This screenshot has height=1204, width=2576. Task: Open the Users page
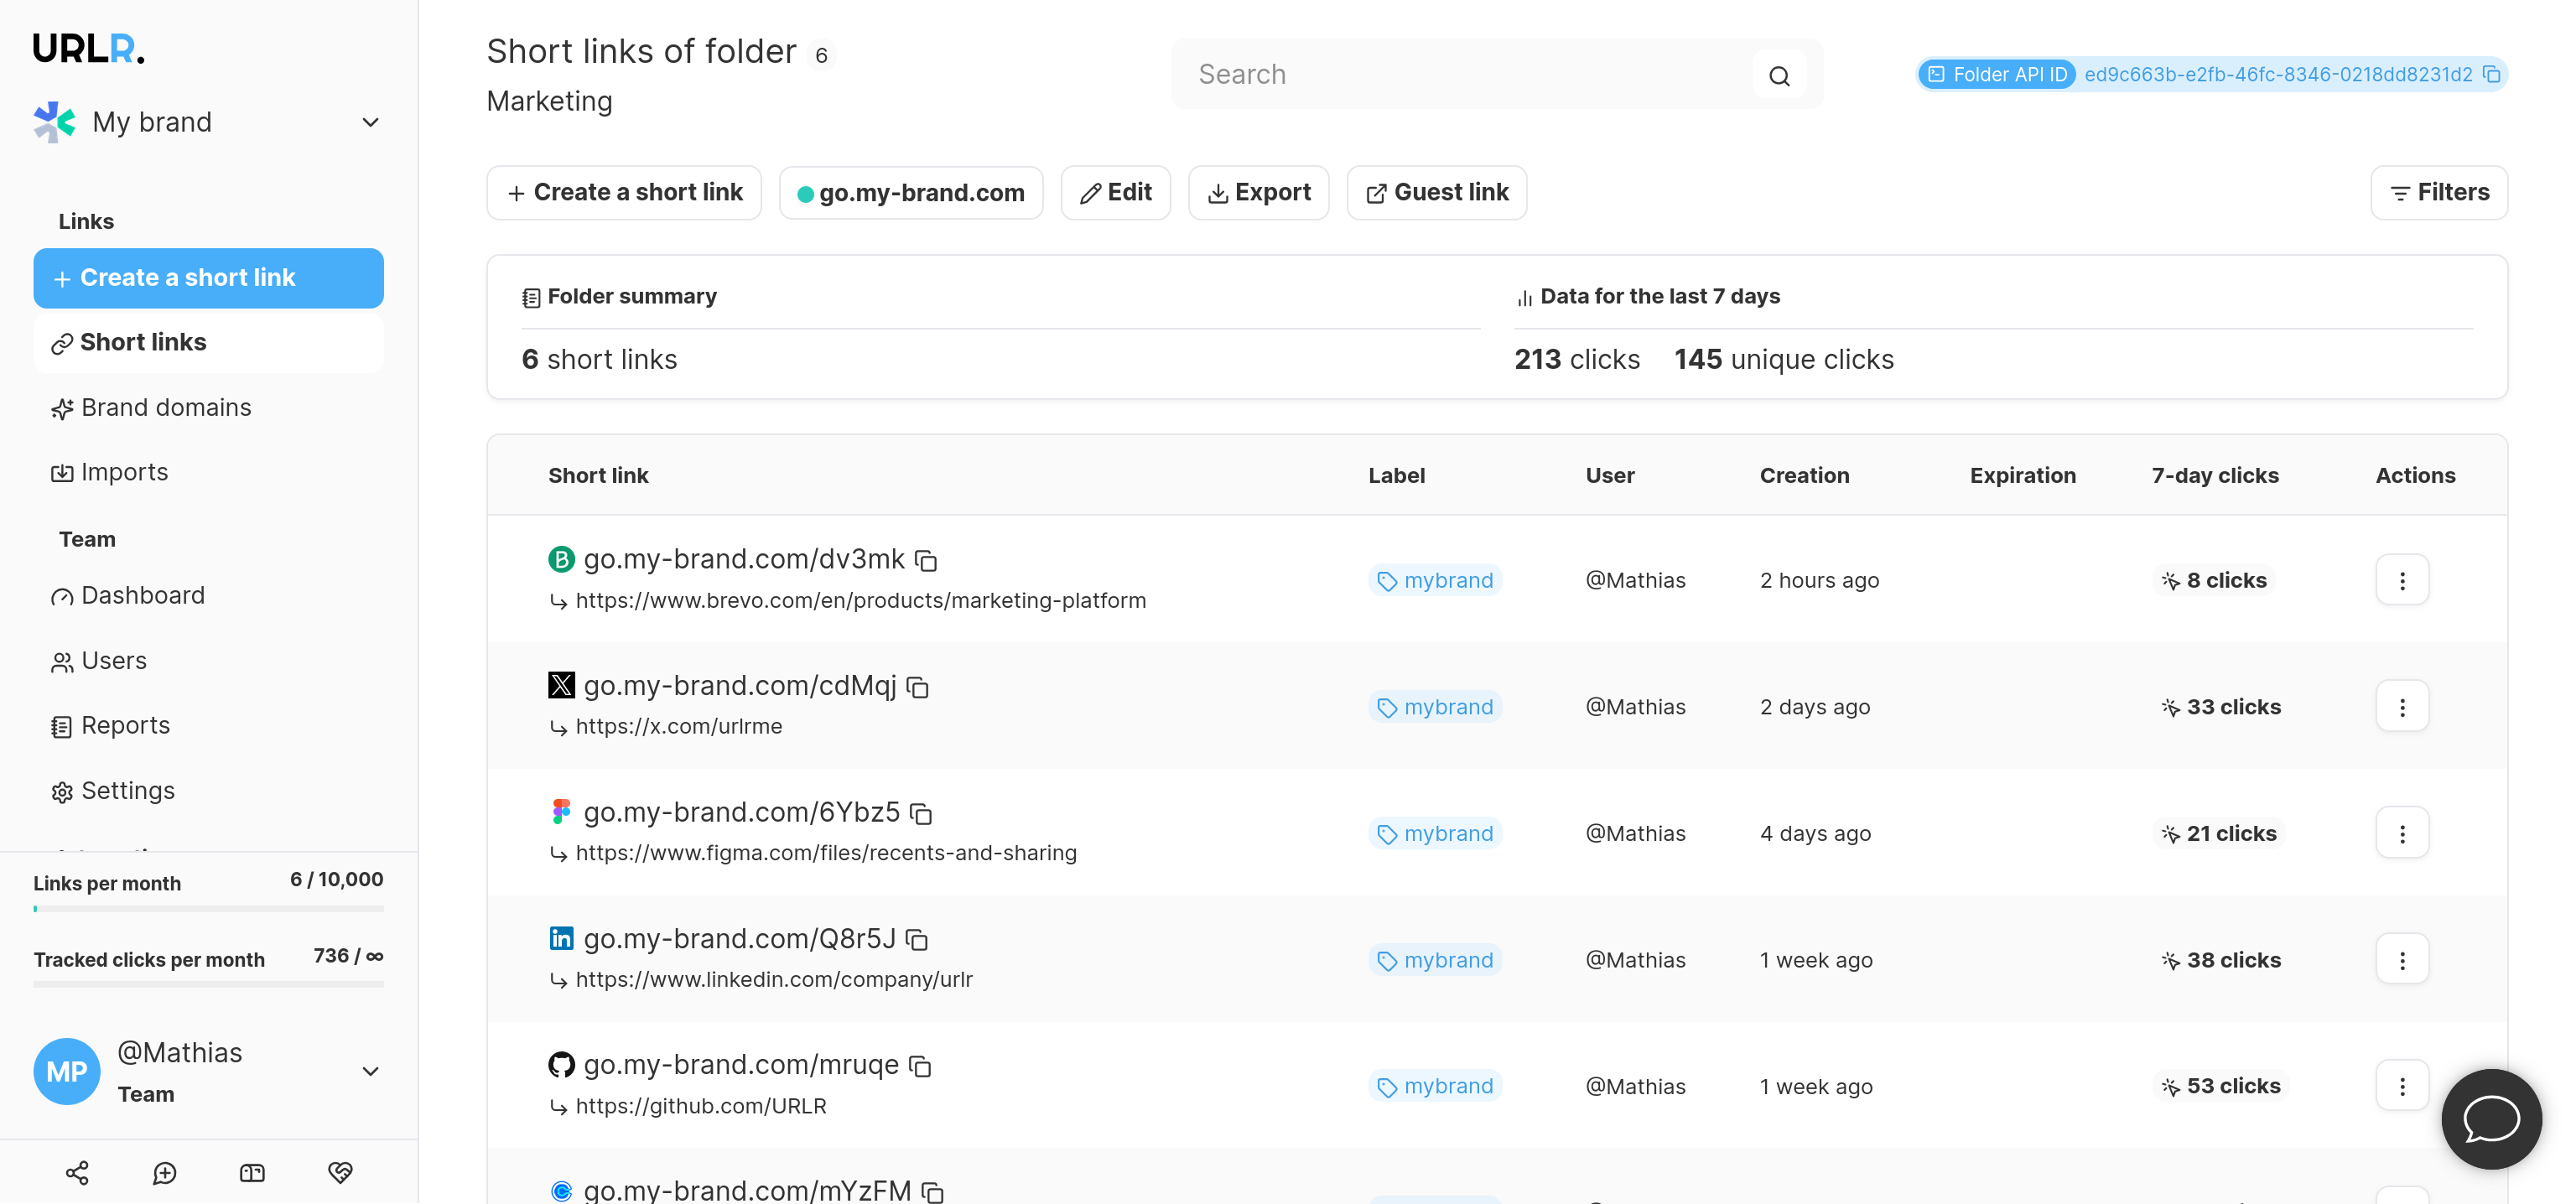[98, 661]
